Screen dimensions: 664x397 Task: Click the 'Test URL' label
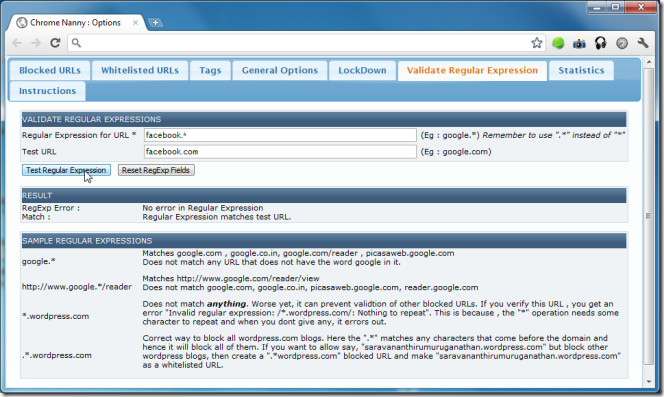[39, 152]
